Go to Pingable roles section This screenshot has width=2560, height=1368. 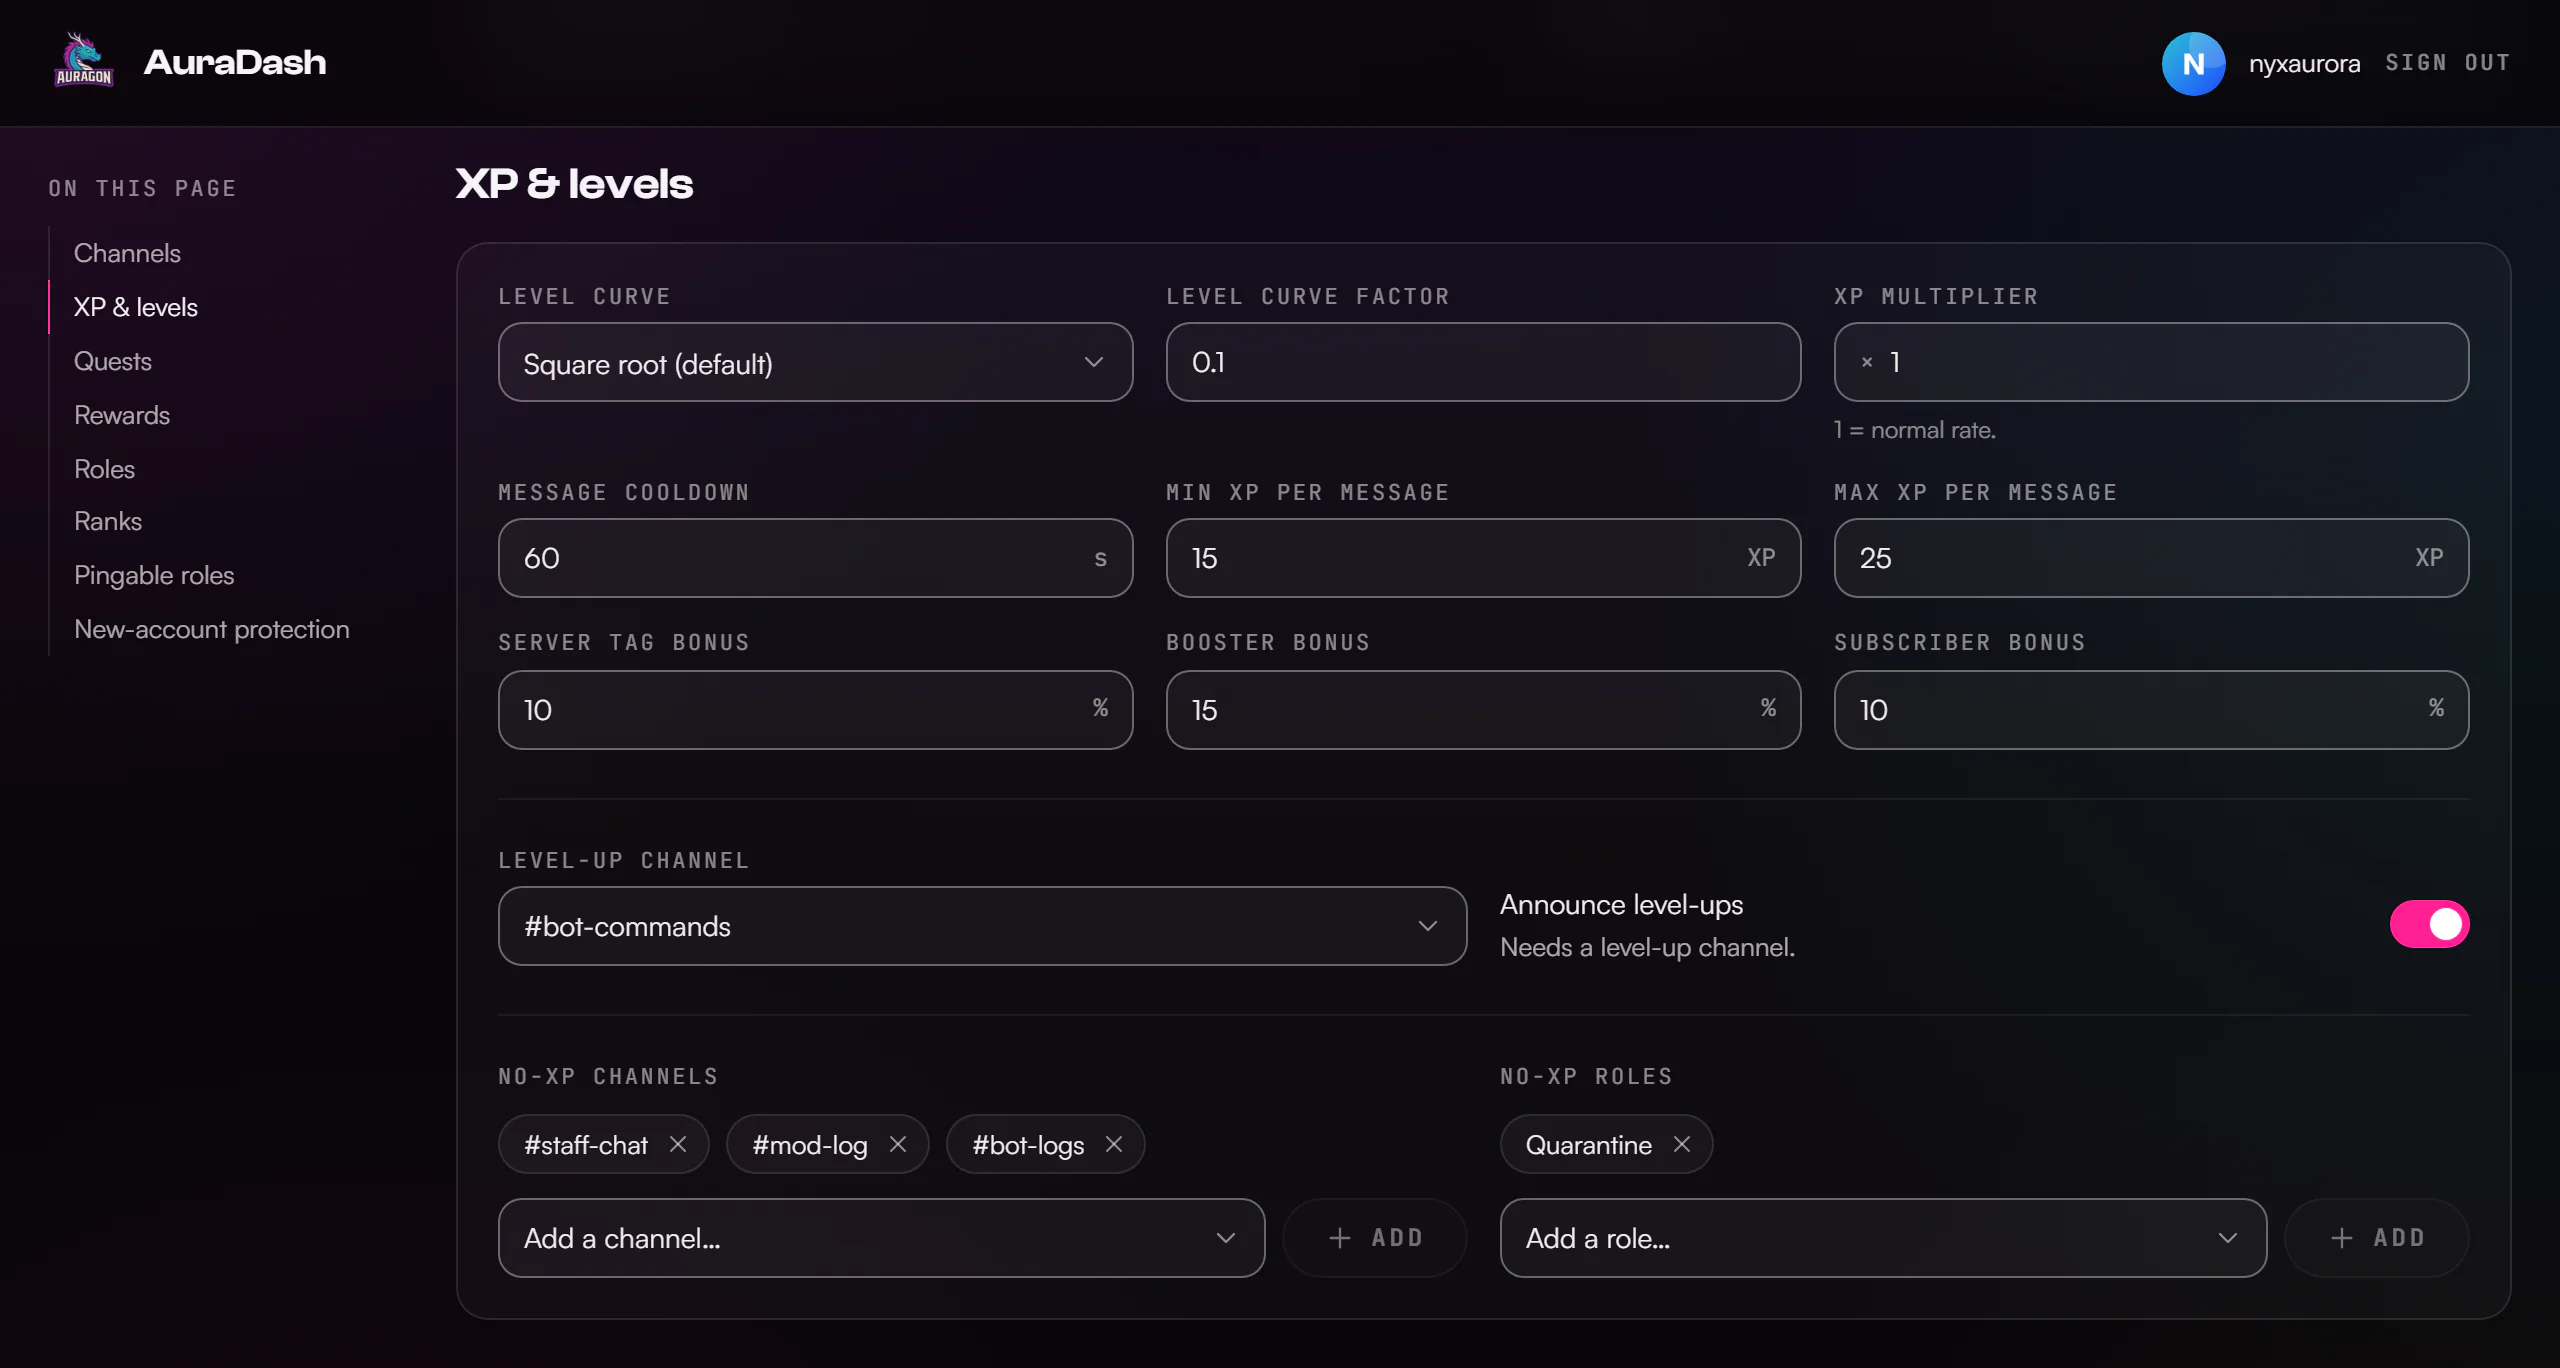coord(154,575)
